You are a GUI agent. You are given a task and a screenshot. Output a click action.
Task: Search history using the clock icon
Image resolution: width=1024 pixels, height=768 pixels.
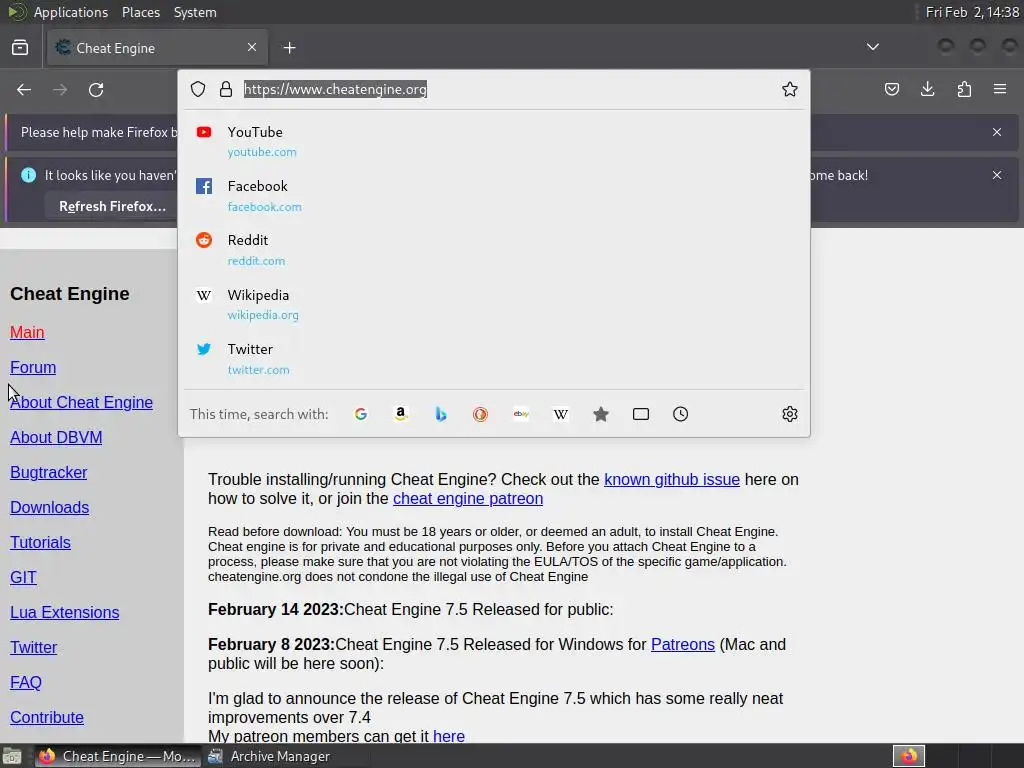[680, 414]
